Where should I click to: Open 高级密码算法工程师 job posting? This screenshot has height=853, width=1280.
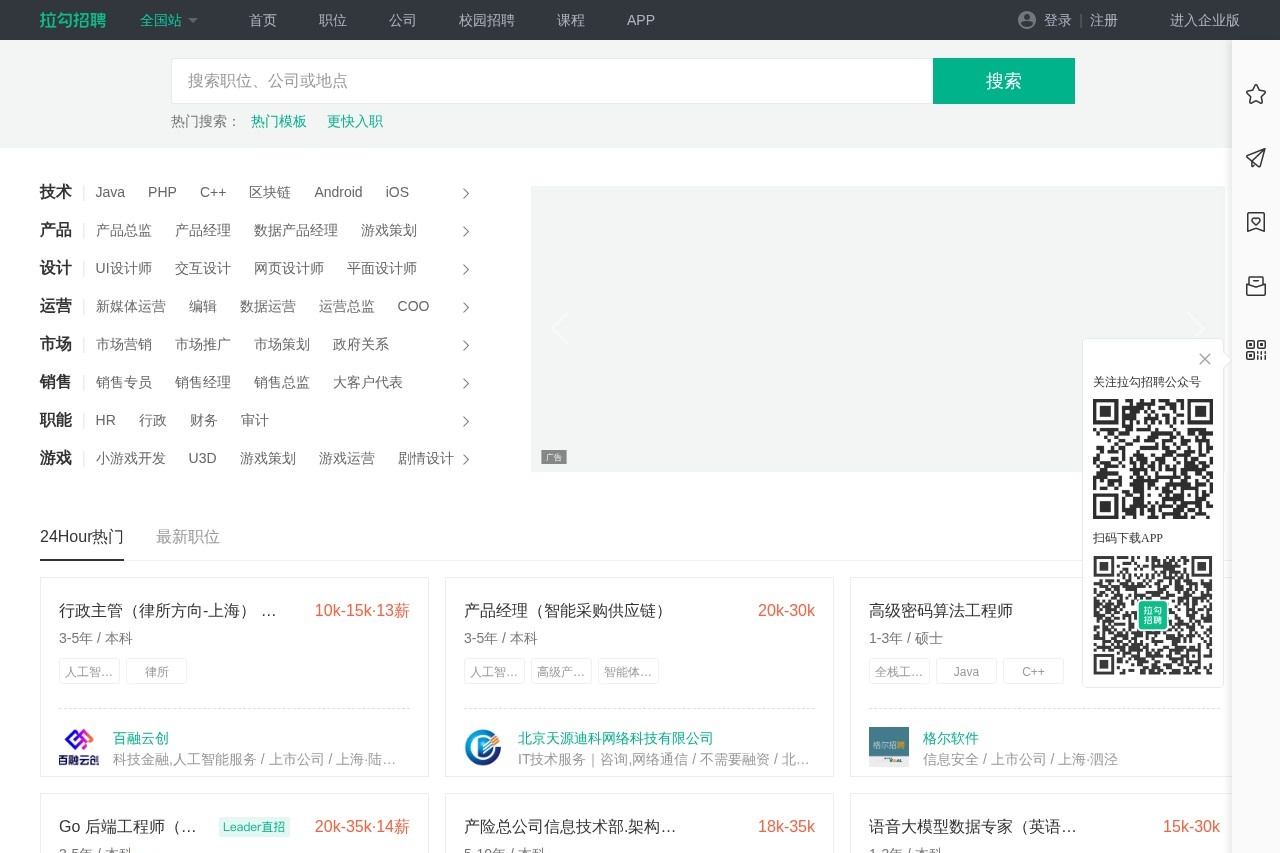tap(941, 610)
